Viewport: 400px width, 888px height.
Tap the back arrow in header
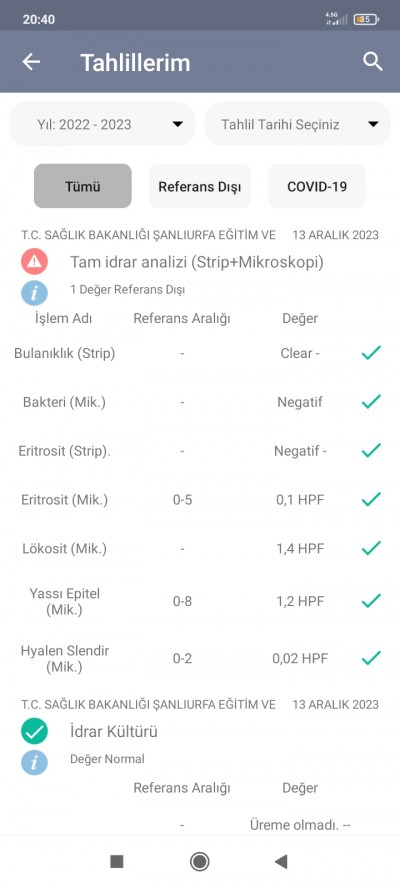point(31,62)
